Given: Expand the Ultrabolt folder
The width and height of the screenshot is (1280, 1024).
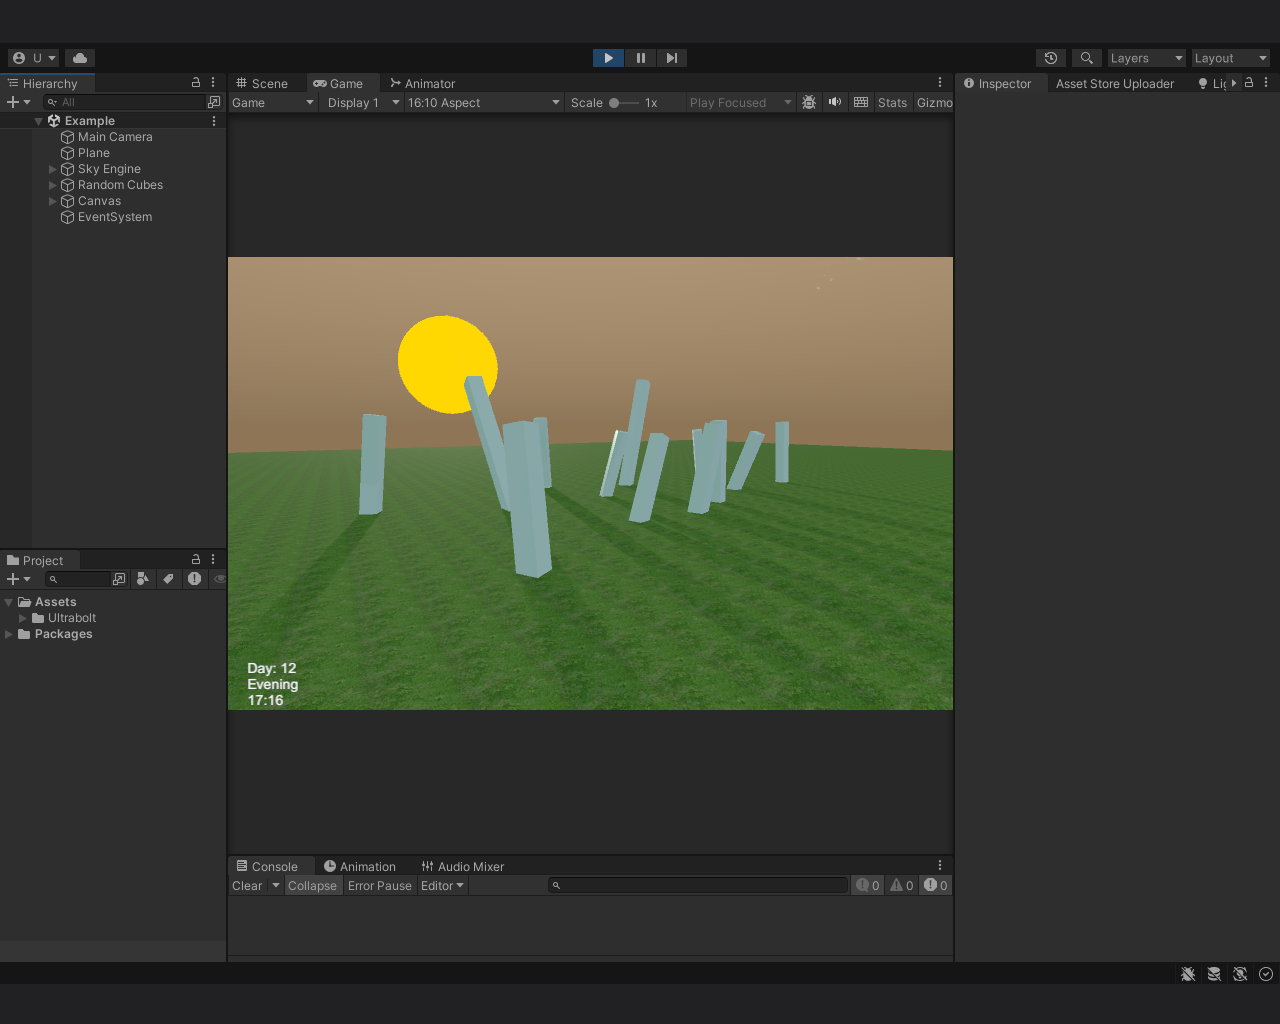Looking at the screenshot, I should [x=23, y=618].
